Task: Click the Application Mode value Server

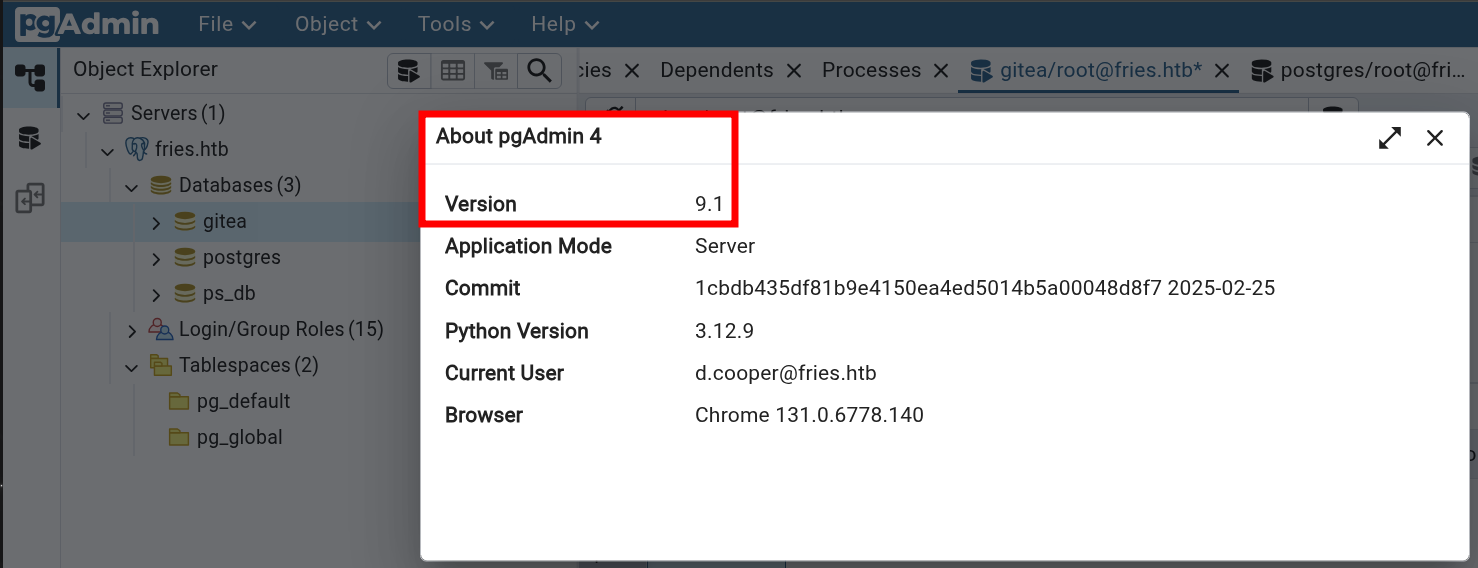Action: [x=725, y=246]
